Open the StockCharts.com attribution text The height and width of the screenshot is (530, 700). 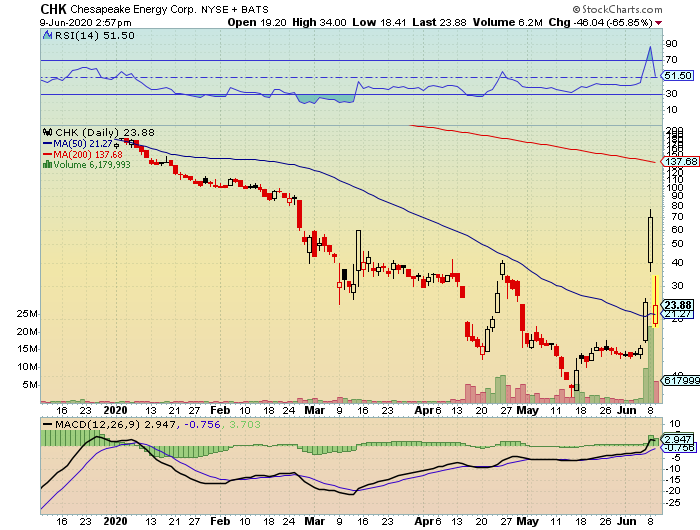622,9
